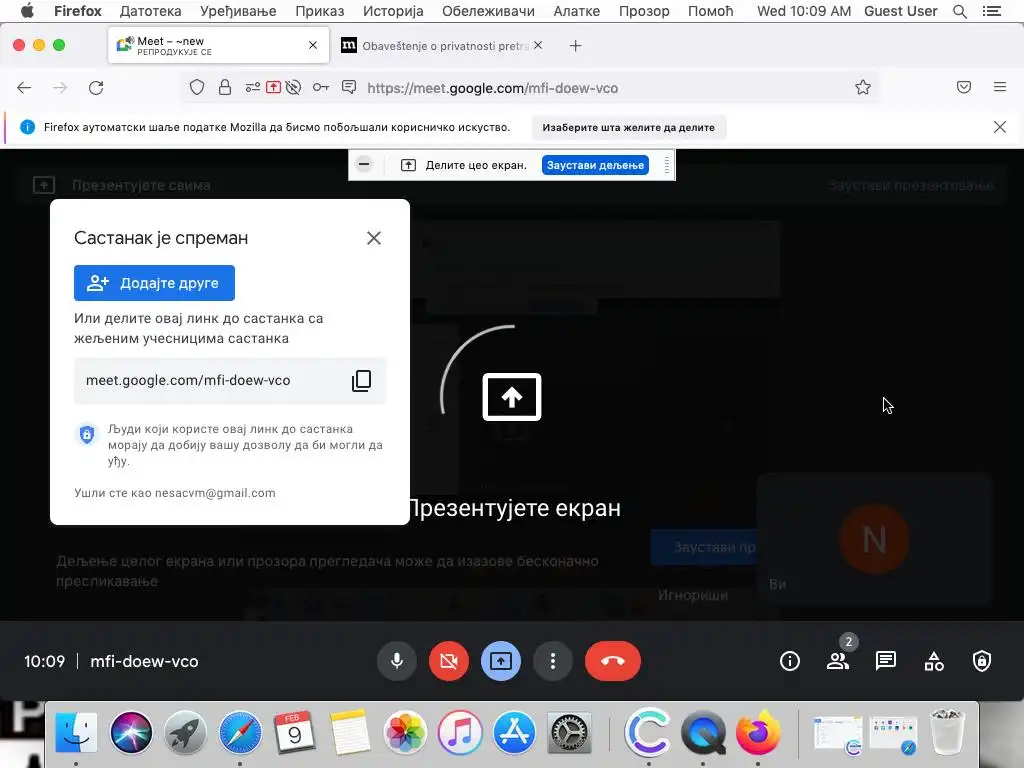This screenshot has height=768, width=1024.
Task: Open App Store from the Dock
Action: (514, 731)
